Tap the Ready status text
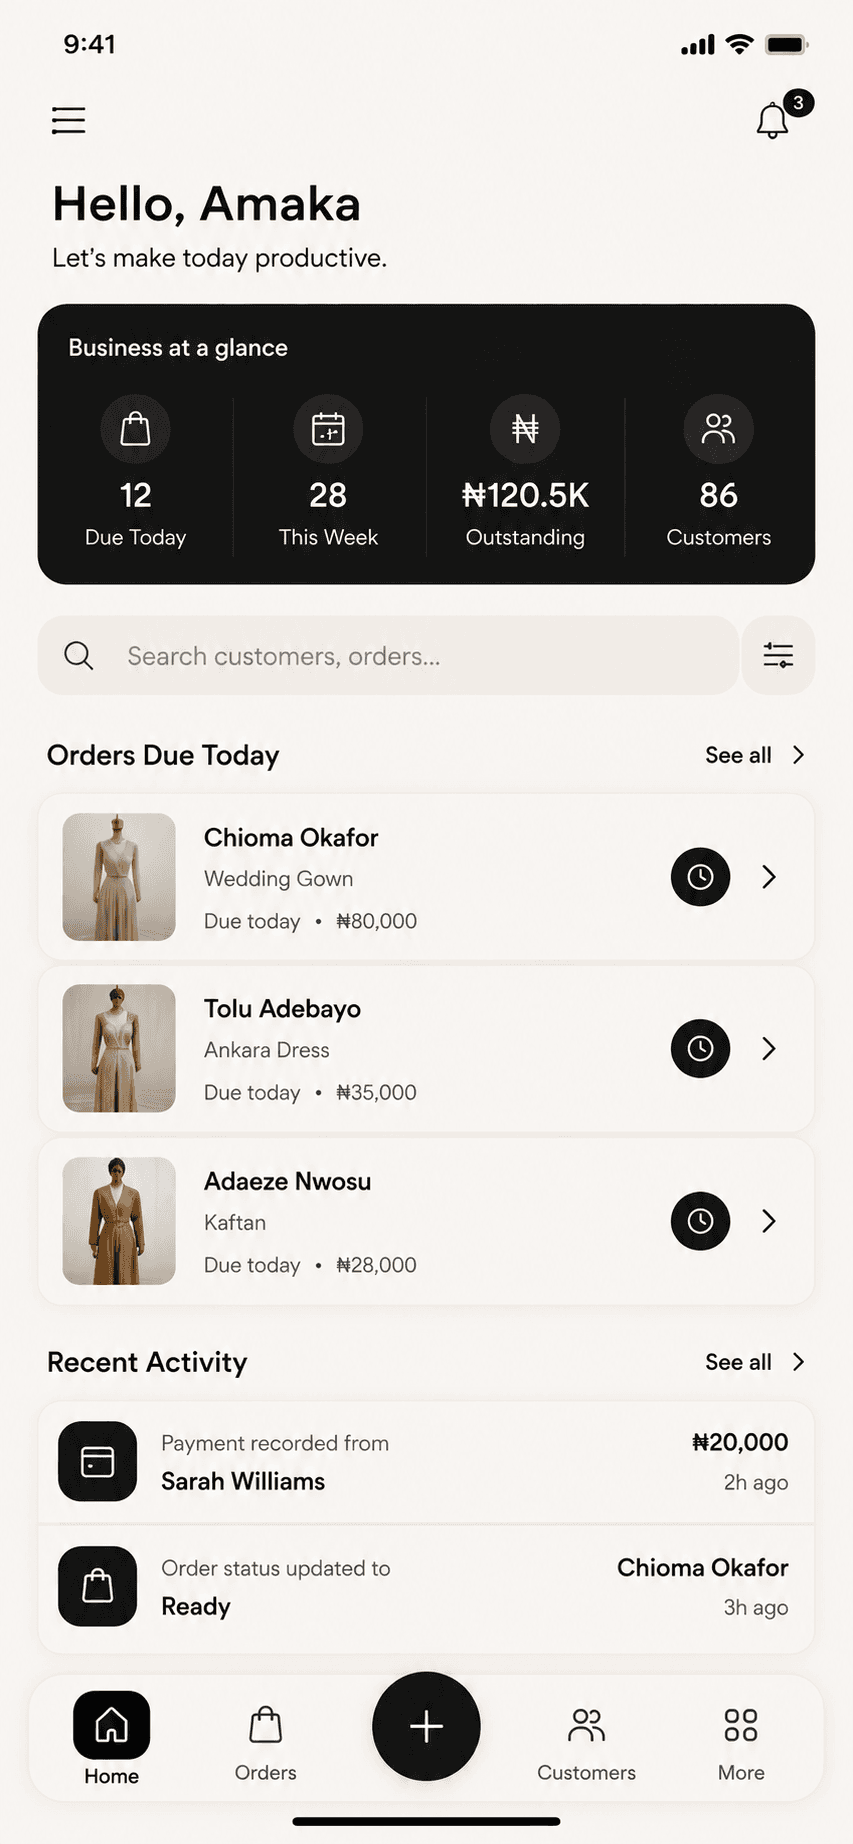 point(196,1607)
